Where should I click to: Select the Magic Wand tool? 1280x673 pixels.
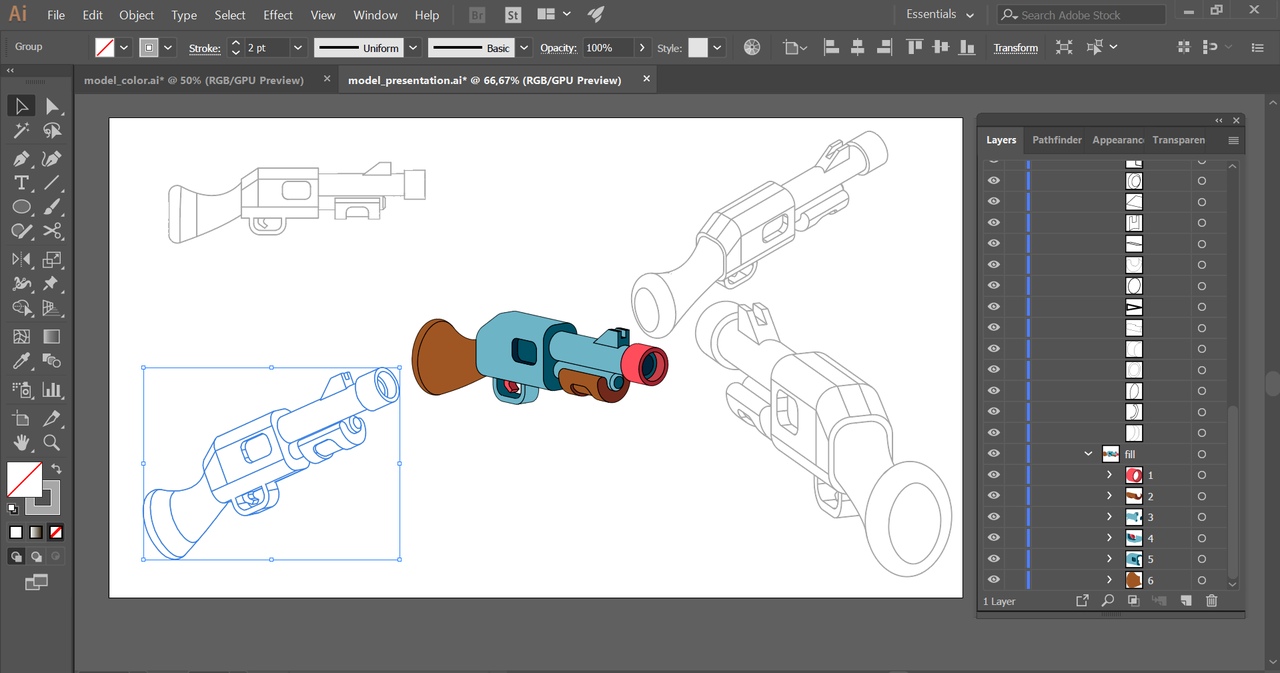click(21, 131)
